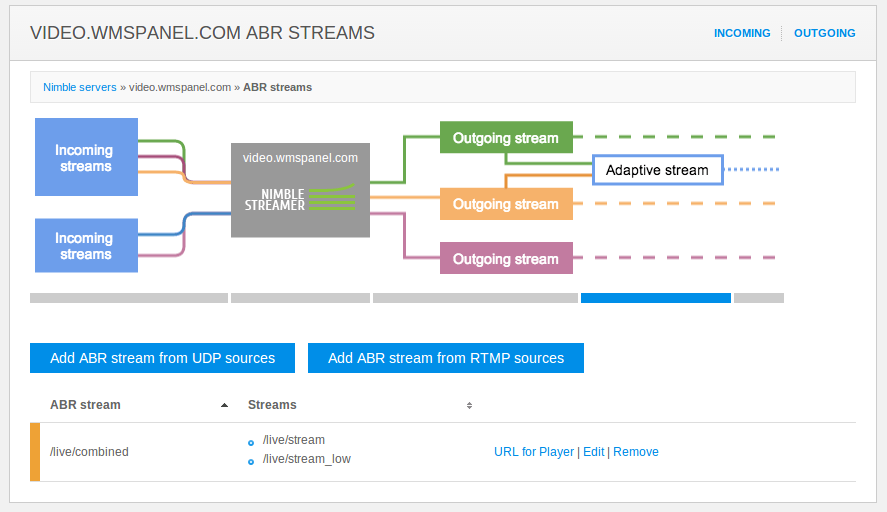Click the pink Outgoing stream block
Screen dimensions: 887x512
click(x=506, y=258)
